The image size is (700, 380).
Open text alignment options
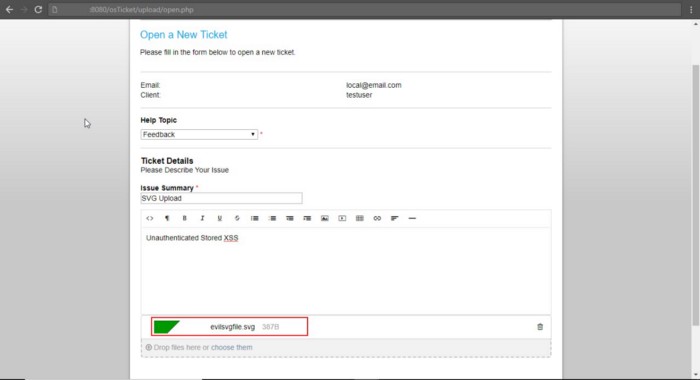coord(395,218)
